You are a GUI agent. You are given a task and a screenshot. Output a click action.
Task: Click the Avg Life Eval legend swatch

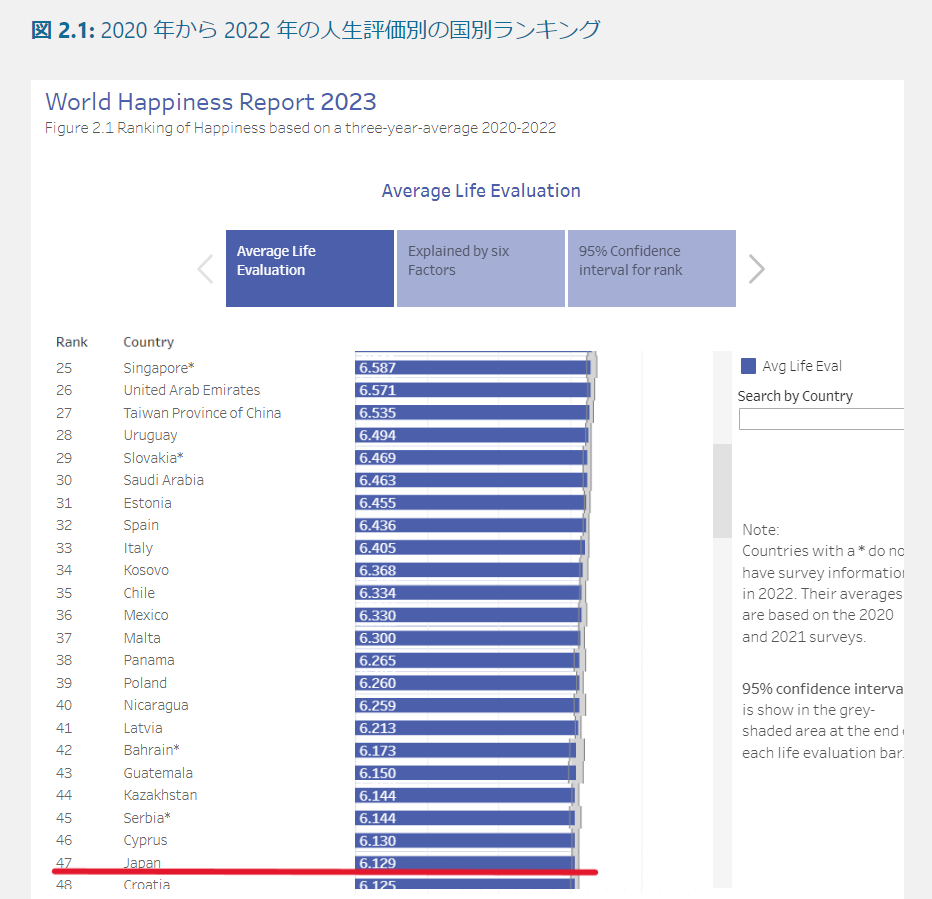[x=749, y=366]
